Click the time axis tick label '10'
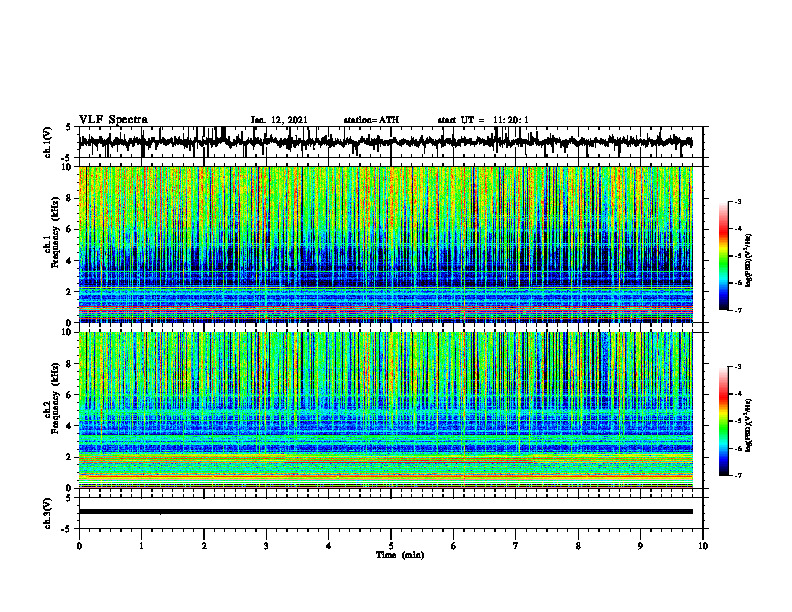The image size is (792, 612). (703, 546)
